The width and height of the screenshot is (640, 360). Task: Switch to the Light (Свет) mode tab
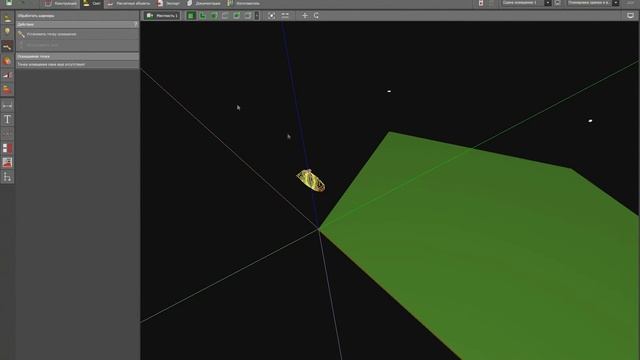tap(91, 3)
